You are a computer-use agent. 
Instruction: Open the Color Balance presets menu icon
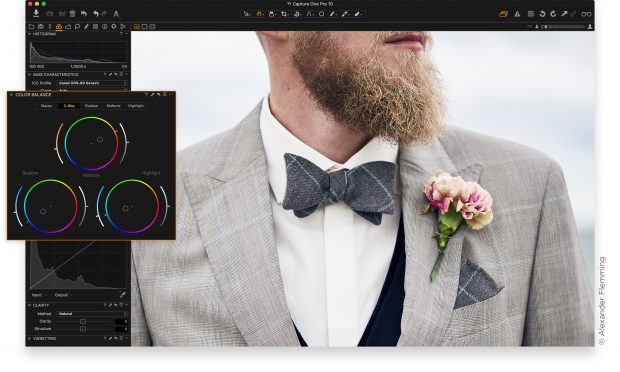click(x=165, y=95)
